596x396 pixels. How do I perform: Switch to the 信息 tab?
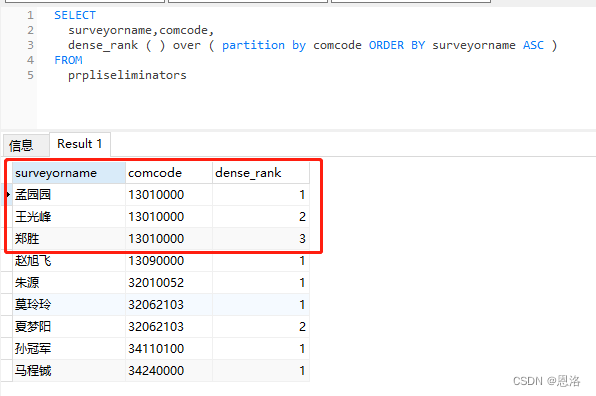pos(26,145)
